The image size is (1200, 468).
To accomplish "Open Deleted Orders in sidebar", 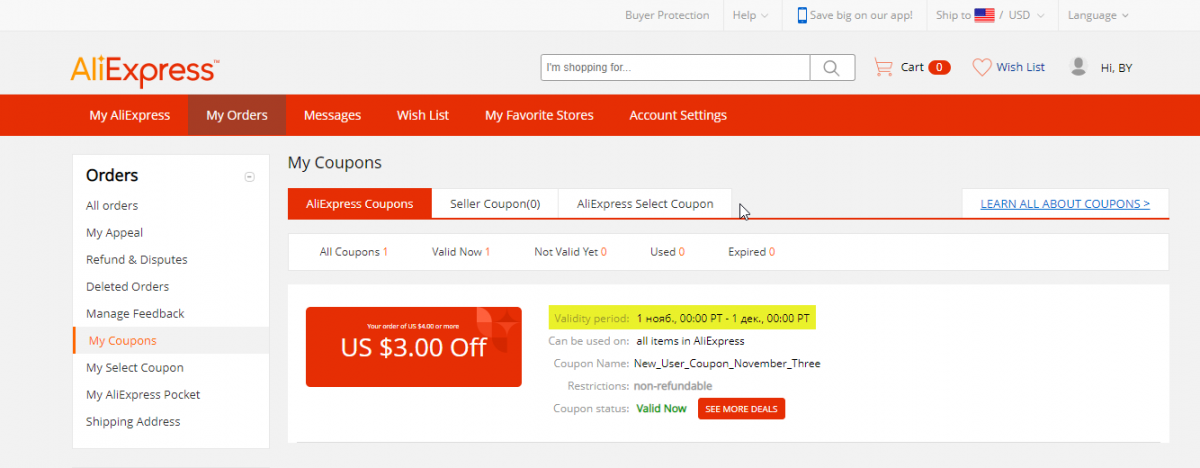I will click(x=127, y=286).
